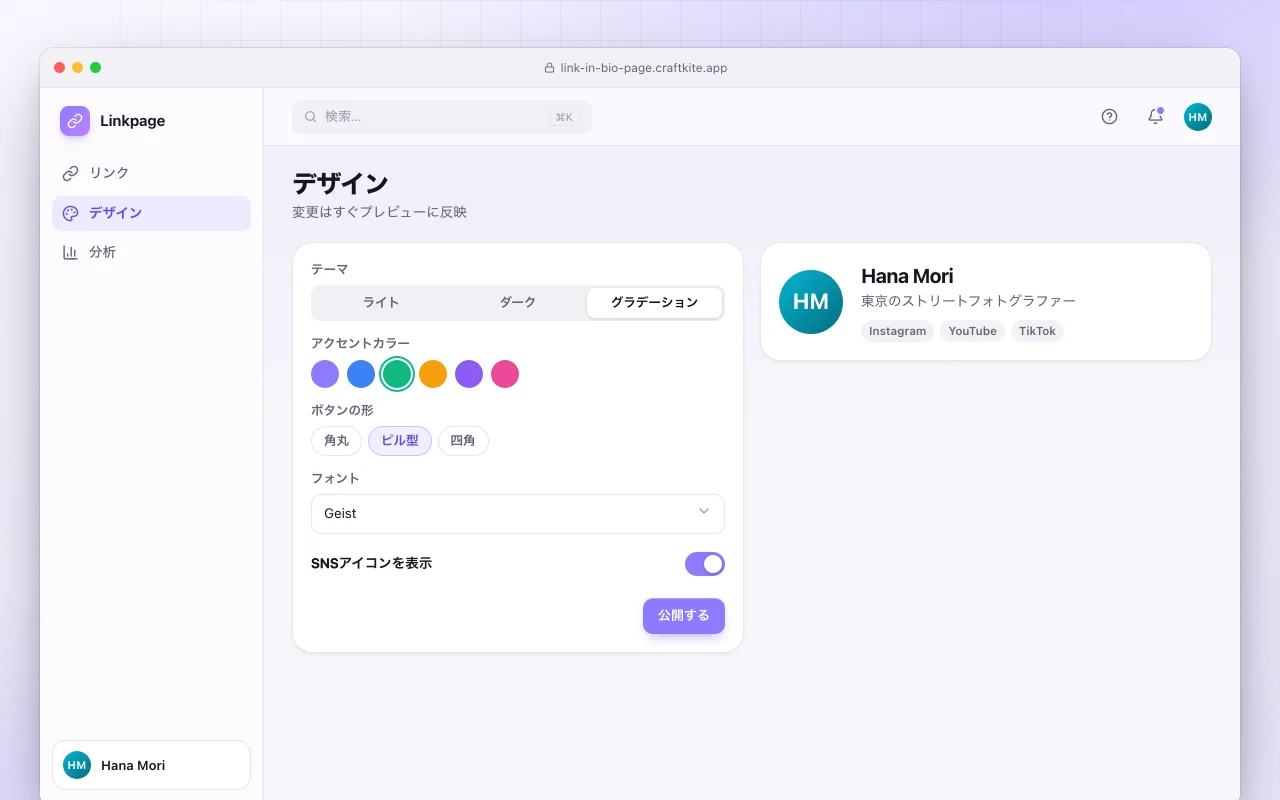Pick the orange accent color
Viewport: 1280px width, 800px height.
pyautogui.click(x=433, y=374)
